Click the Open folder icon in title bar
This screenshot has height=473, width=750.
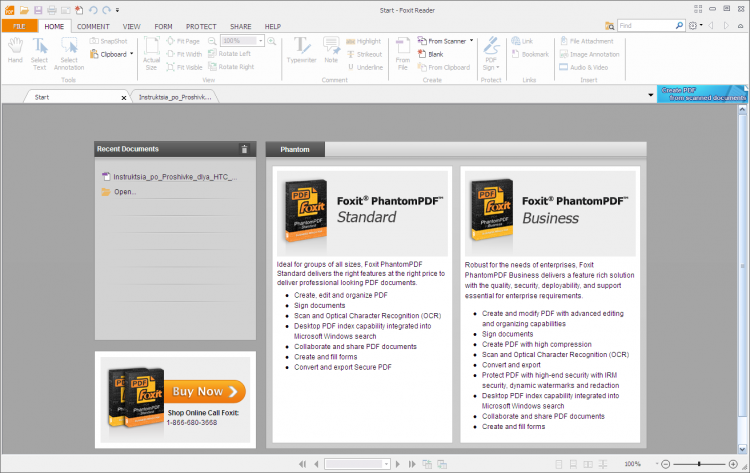(x=24, y=10)
